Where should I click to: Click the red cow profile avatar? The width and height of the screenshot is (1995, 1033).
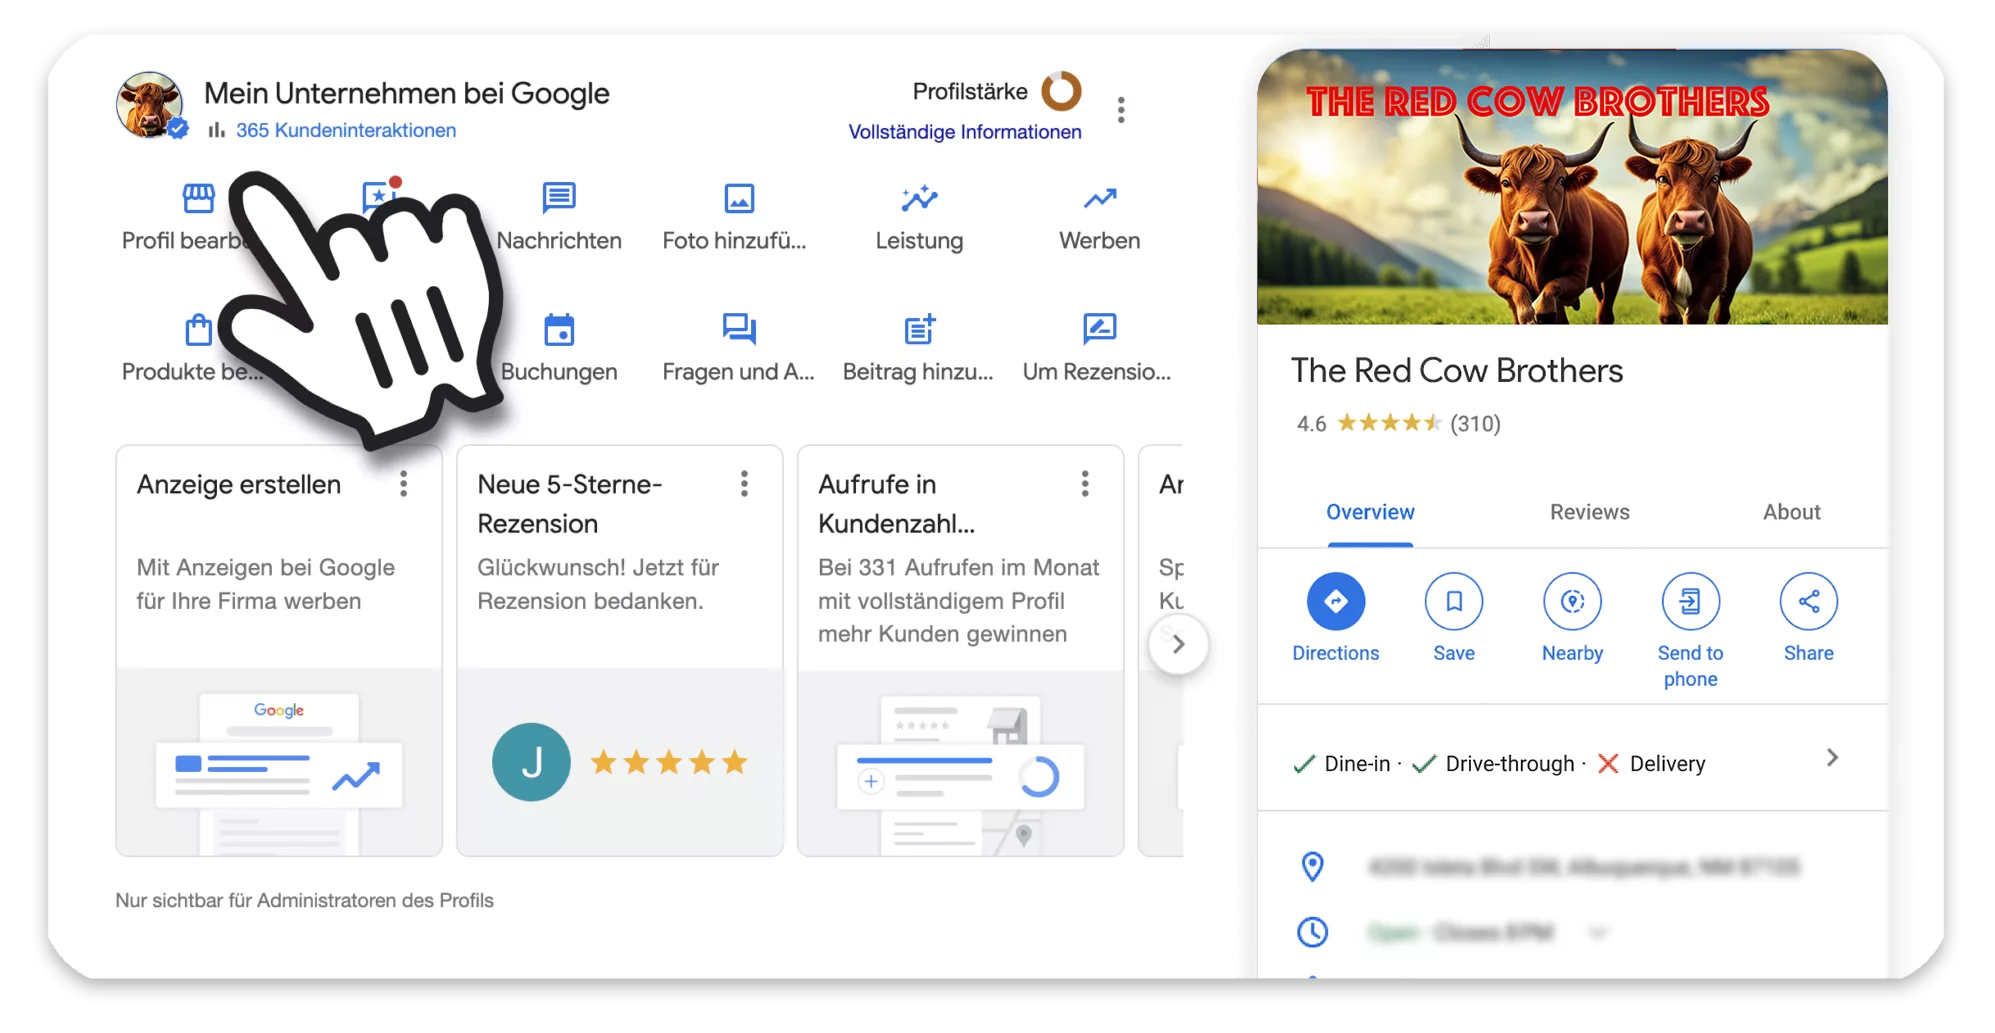[150, 104]
